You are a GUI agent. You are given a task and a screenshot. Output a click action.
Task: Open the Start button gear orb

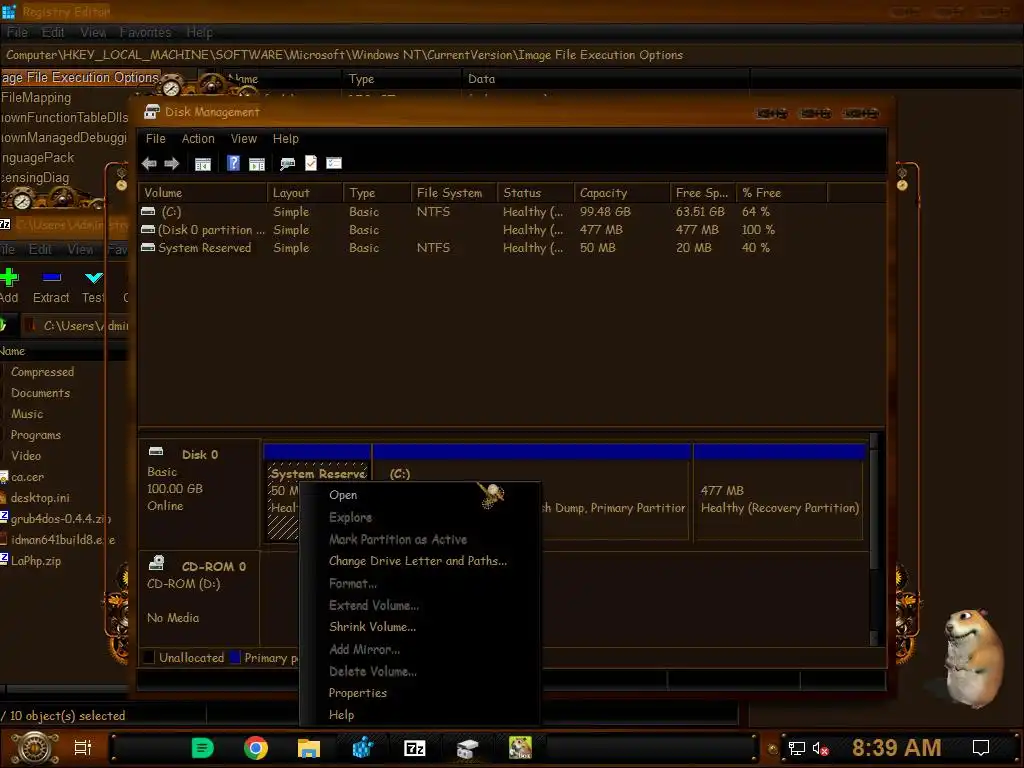click(x=34, y=748)
